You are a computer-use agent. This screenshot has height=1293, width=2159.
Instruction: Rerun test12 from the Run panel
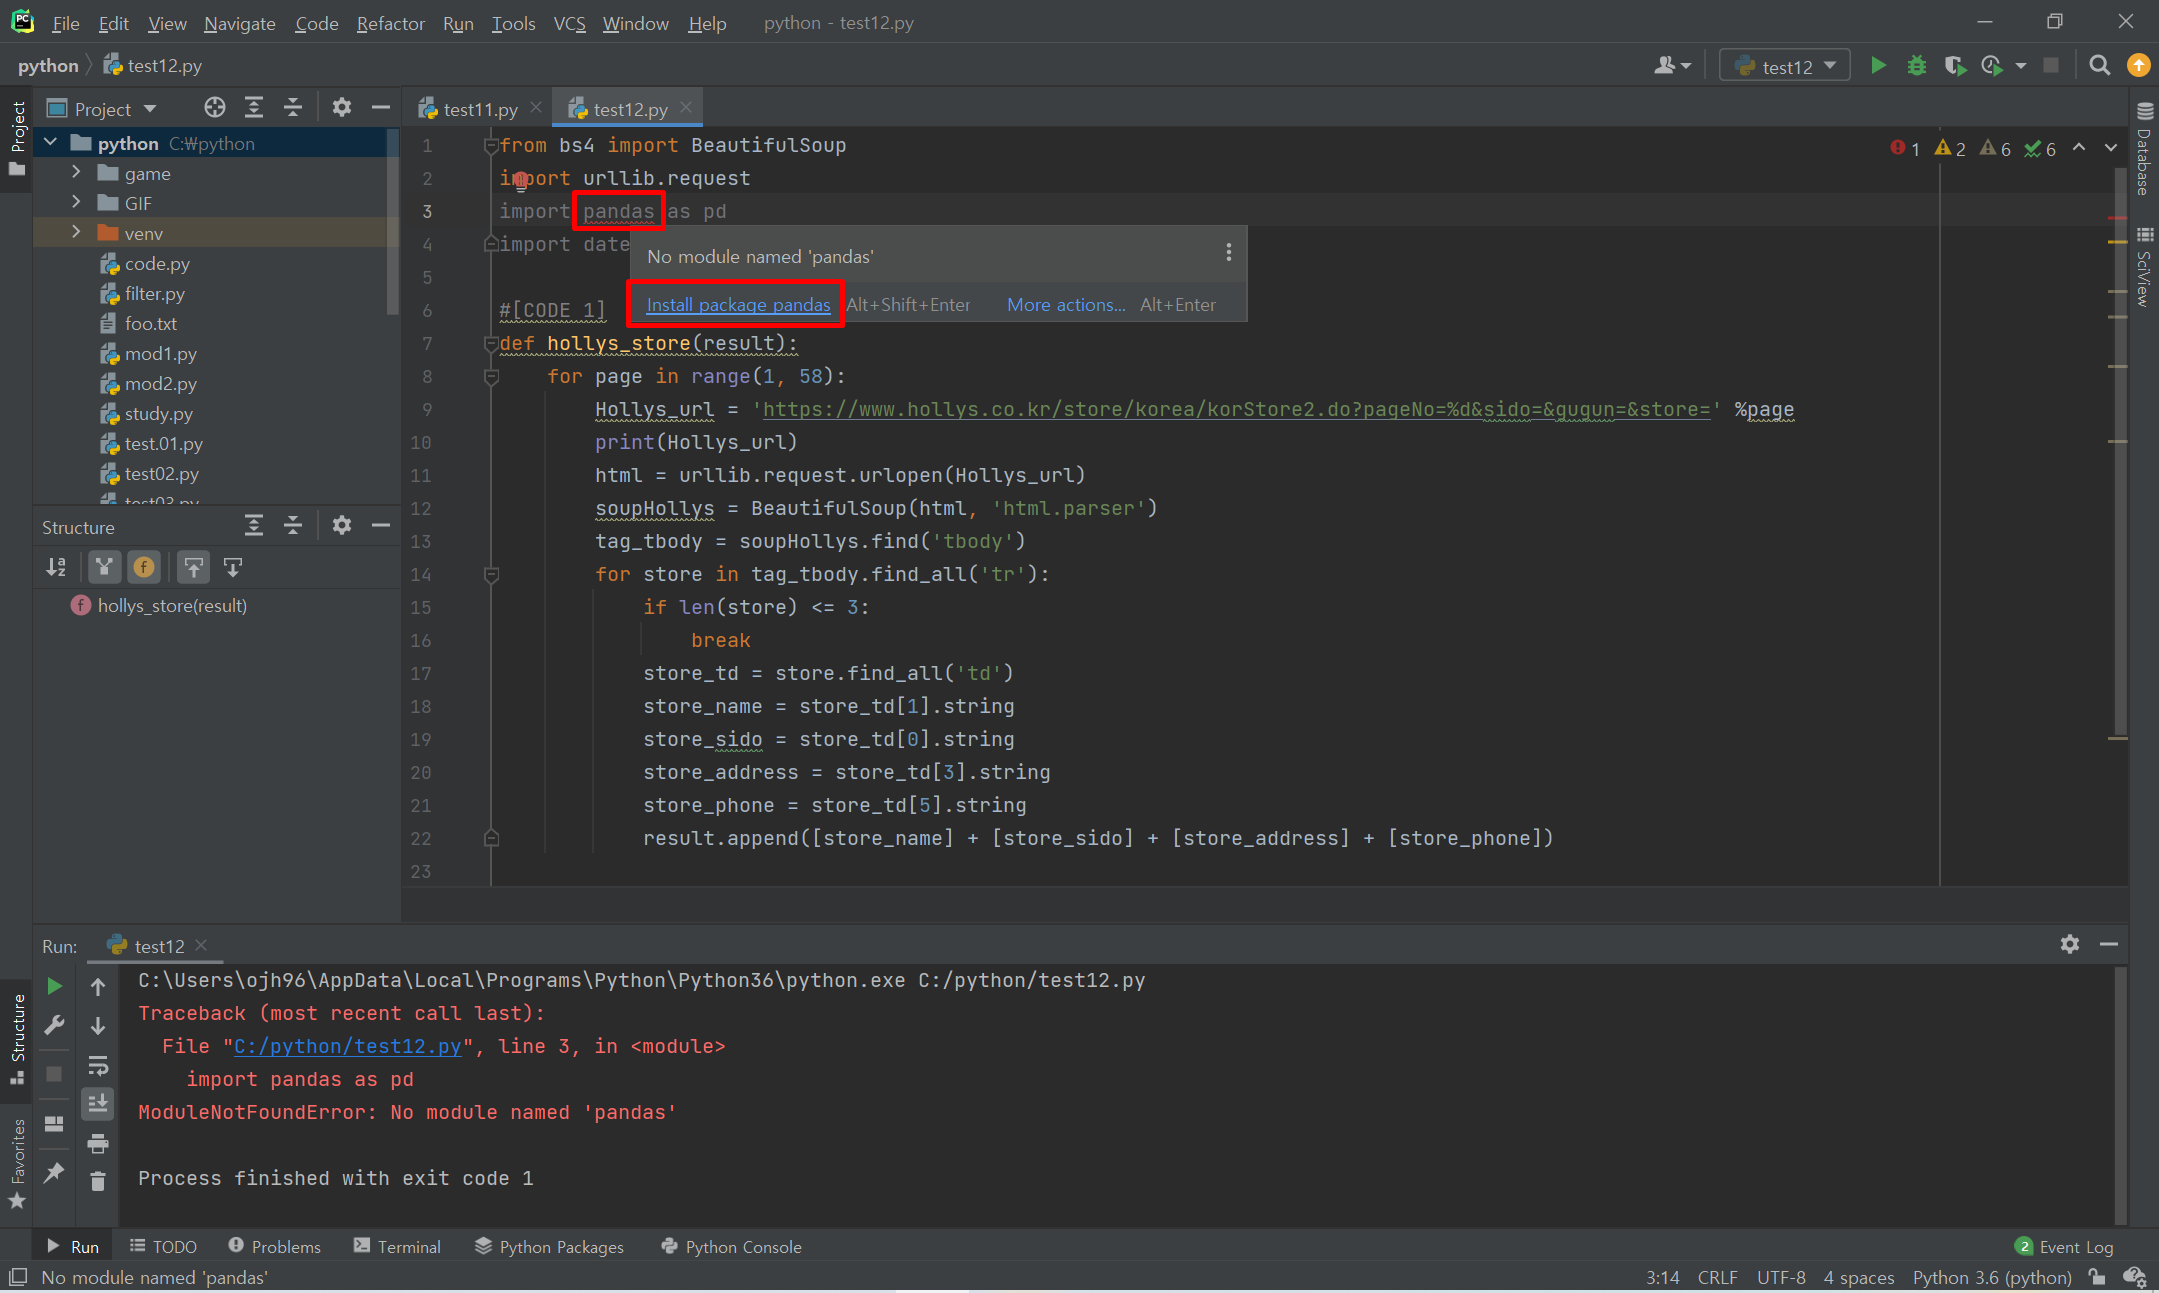(55, 986)
